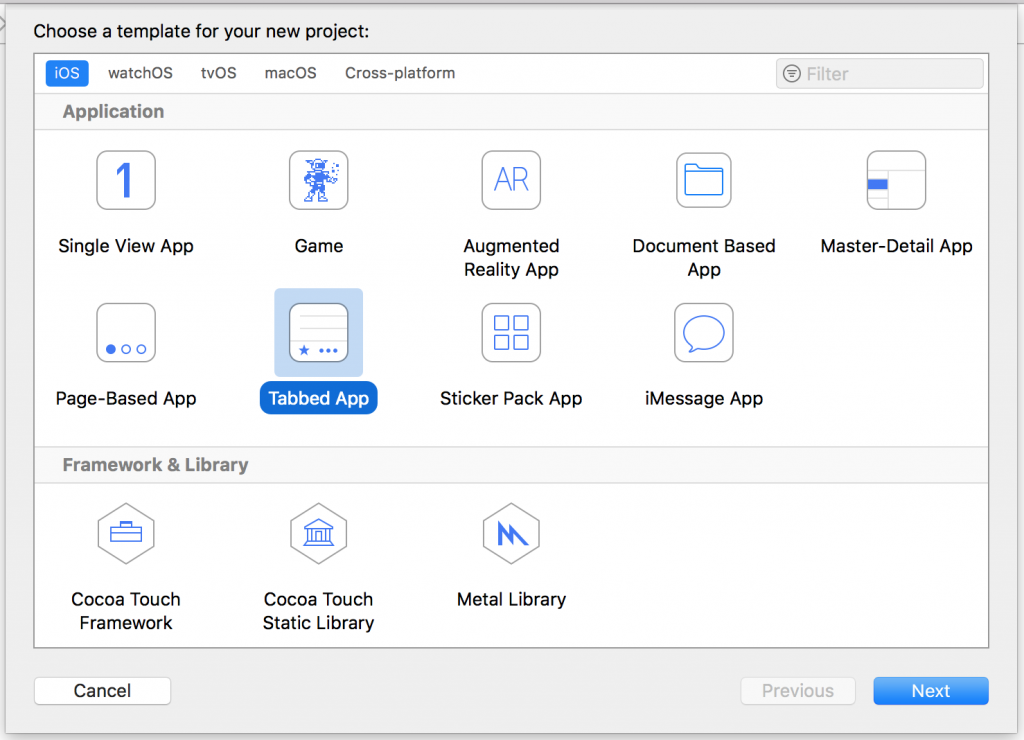Switch to the tvOS tab

(219, 73)
